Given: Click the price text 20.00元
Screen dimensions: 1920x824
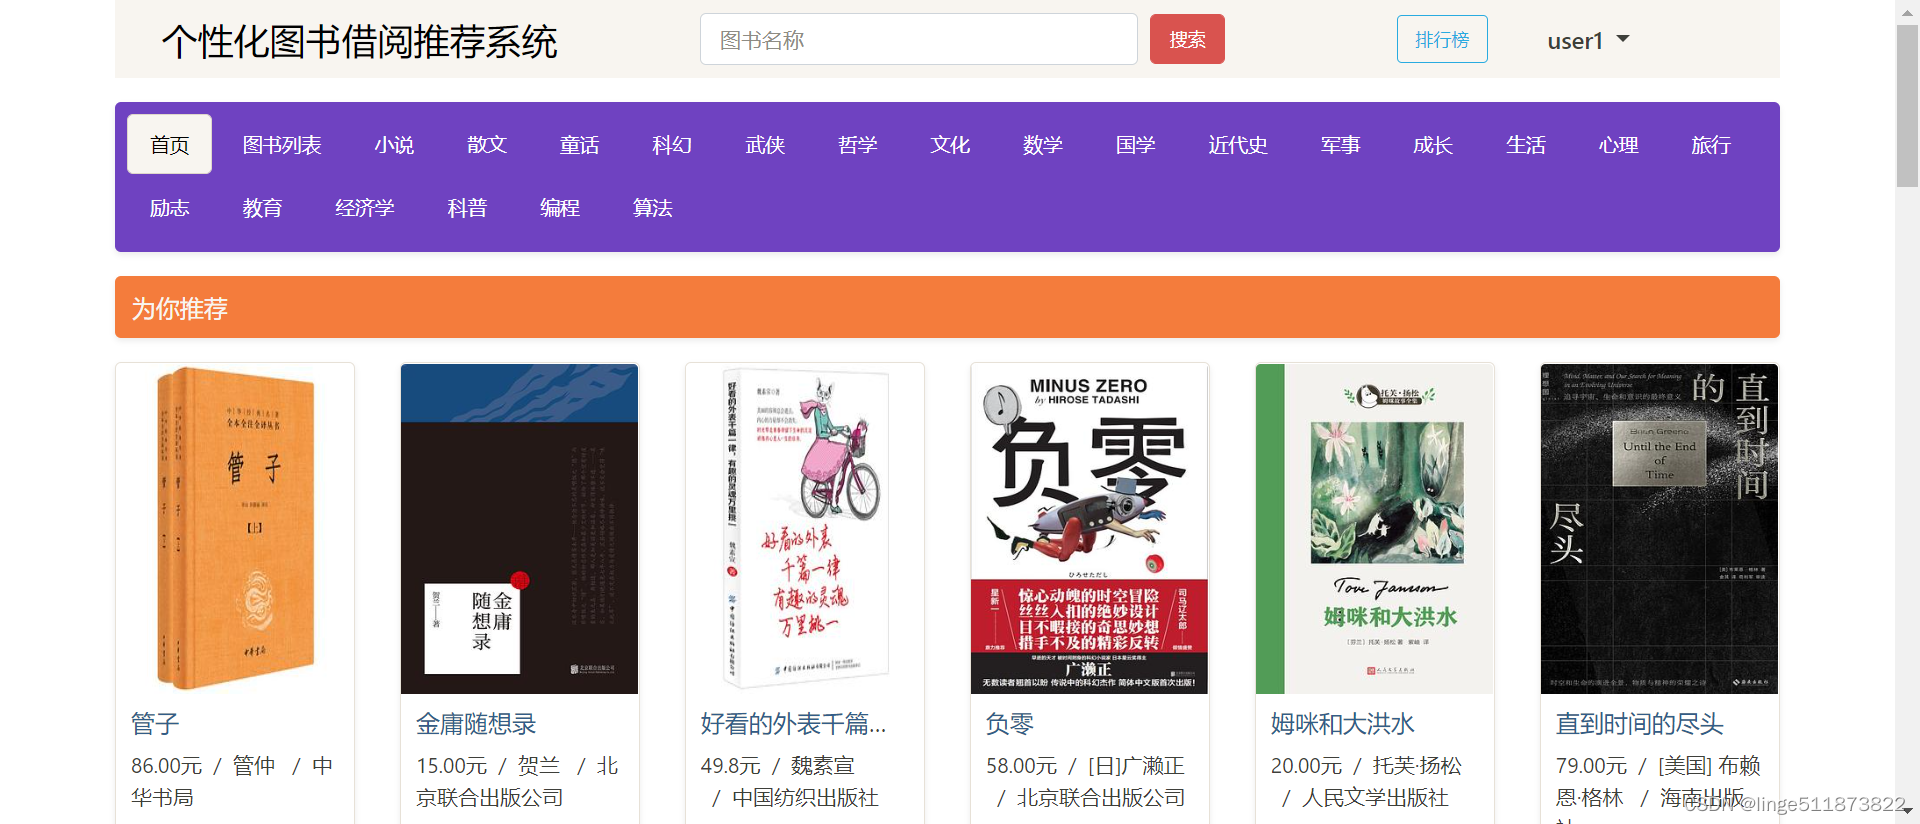Looking at the screenshot, I should 1306,766.
